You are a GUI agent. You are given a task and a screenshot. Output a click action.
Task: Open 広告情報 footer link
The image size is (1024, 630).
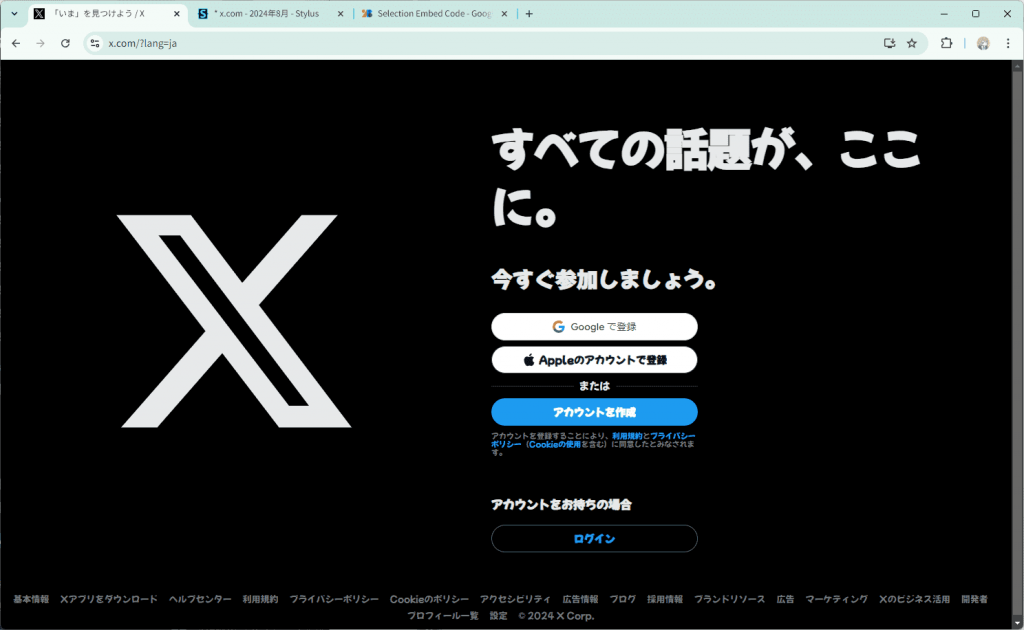tap(580, 599)
